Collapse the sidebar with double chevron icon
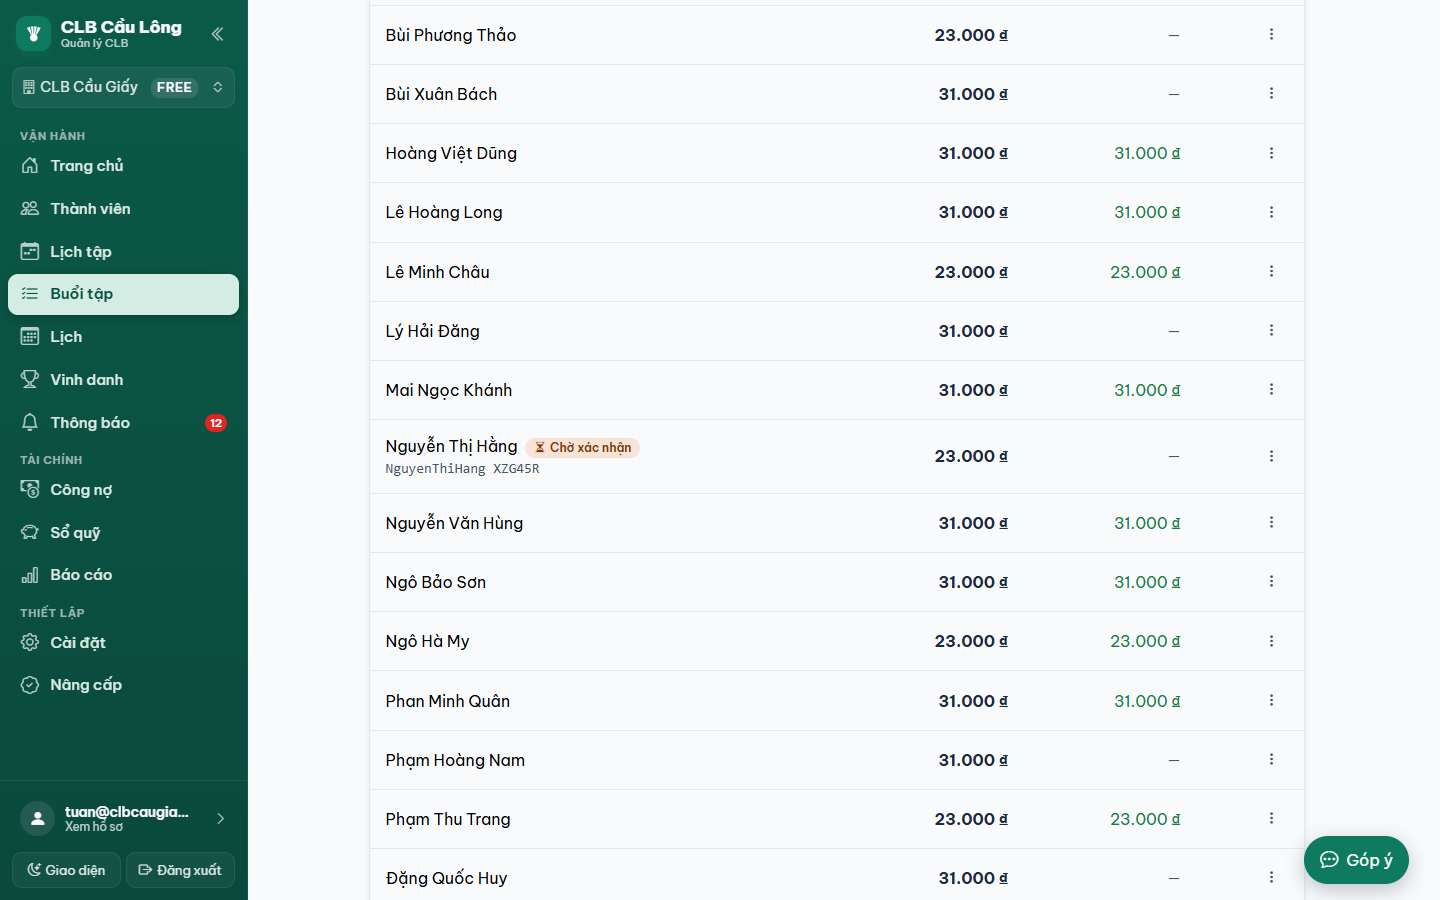1440x900 pixels. coord(217,34)
